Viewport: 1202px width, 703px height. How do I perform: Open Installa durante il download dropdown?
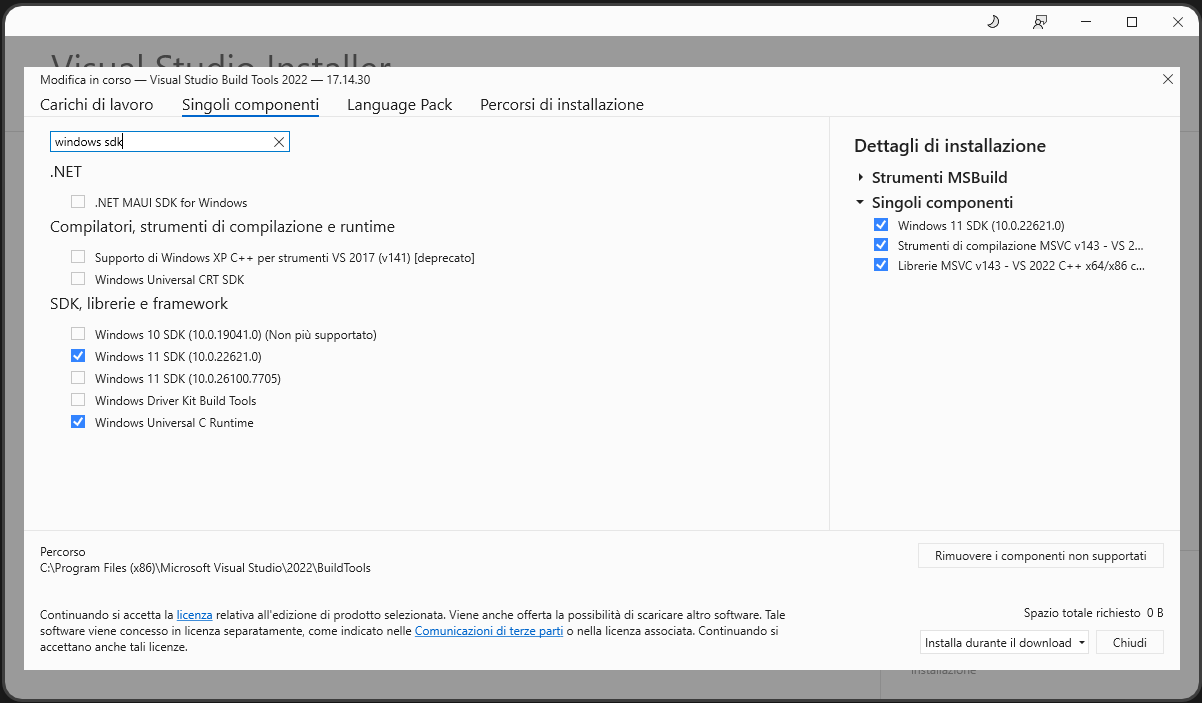[1004, 643]
